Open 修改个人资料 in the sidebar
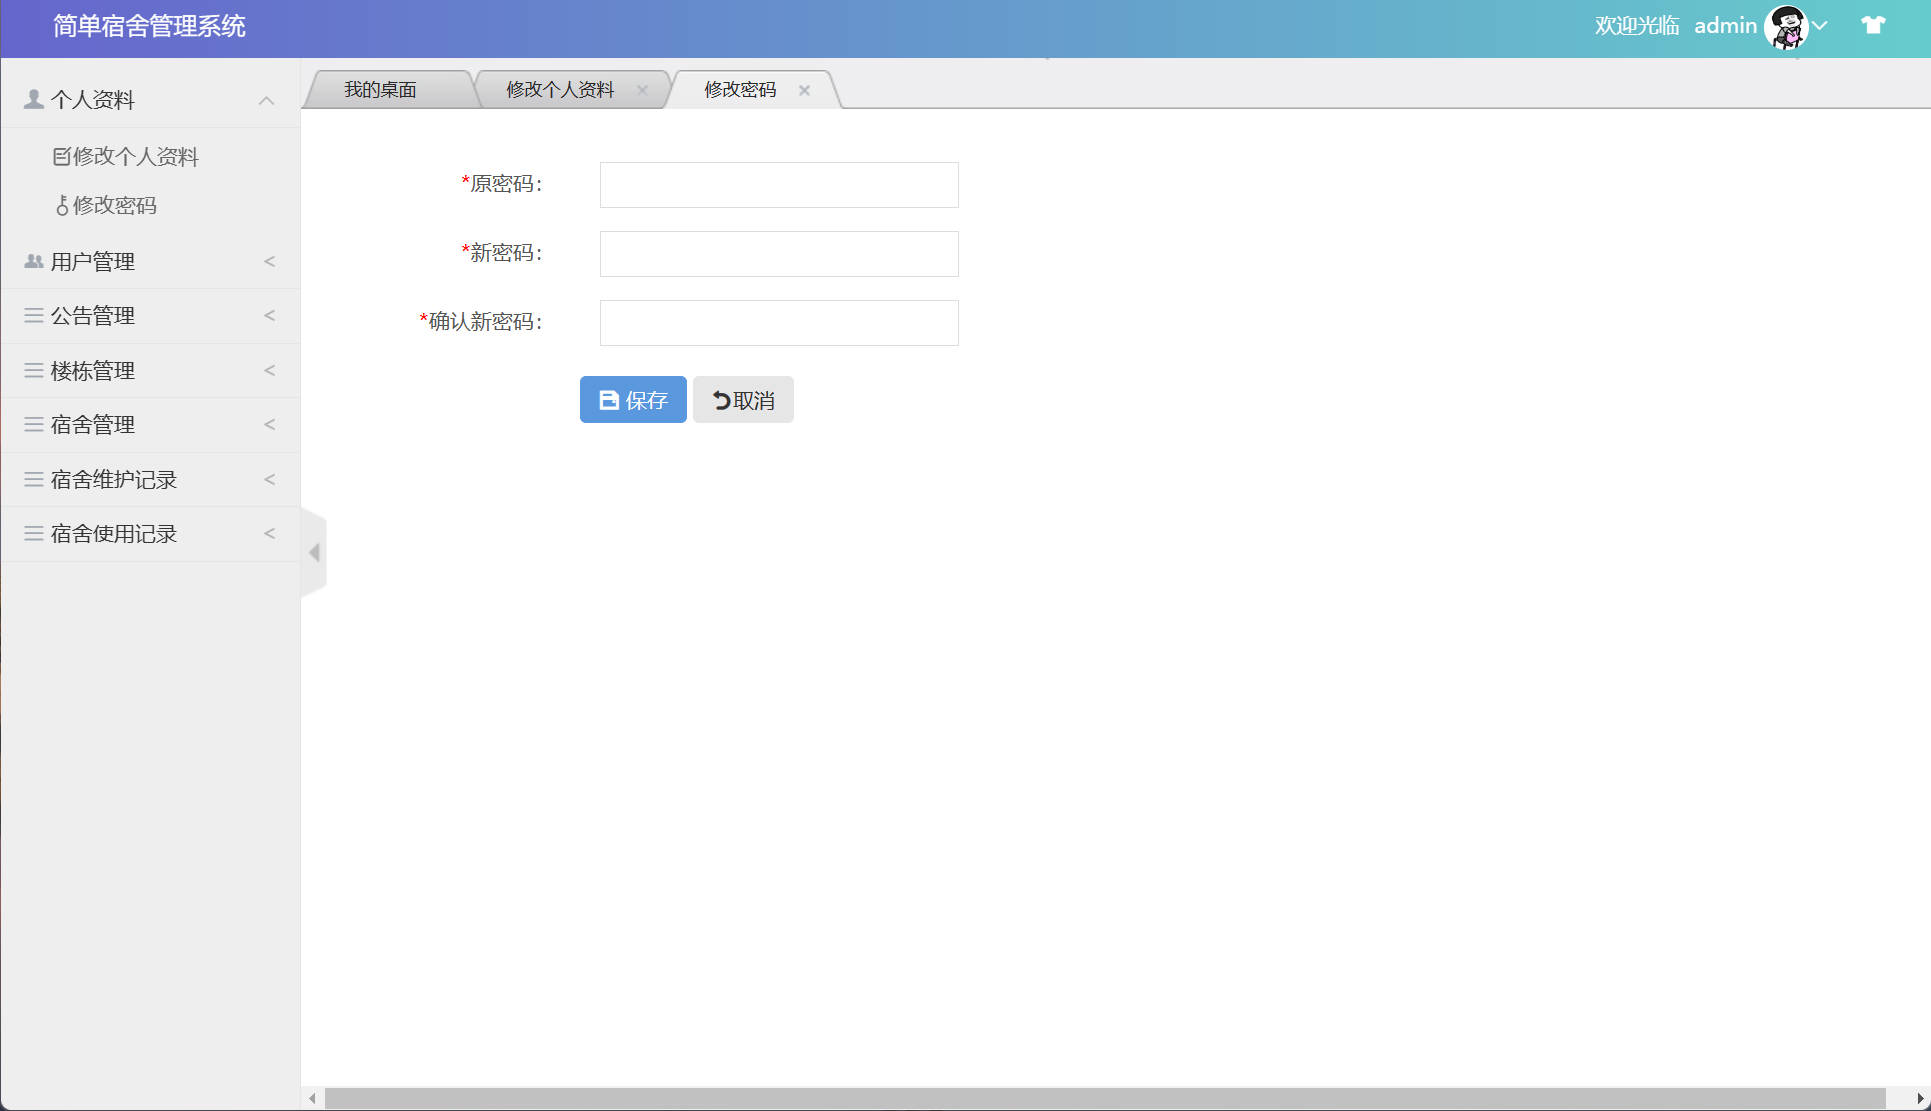The image size is (1931, 1111). [135, 156]
